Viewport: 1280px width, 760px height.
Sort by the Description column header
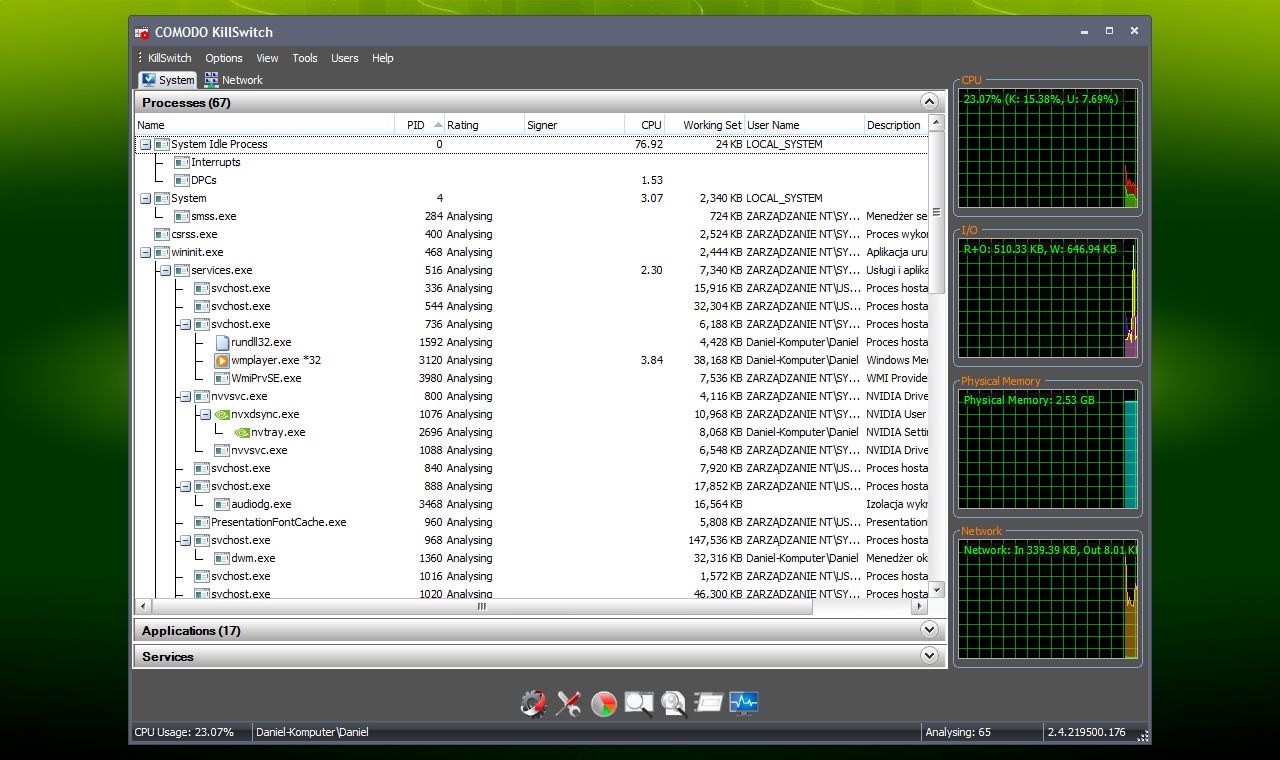pyautogui.click(x=896, y=125)
